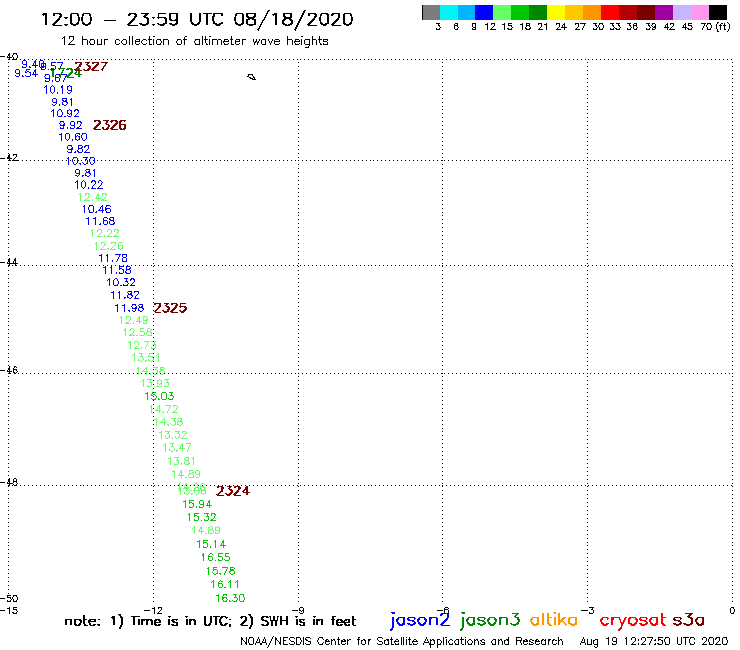Select the black swatch ending the legend

[x=718, y=12]
